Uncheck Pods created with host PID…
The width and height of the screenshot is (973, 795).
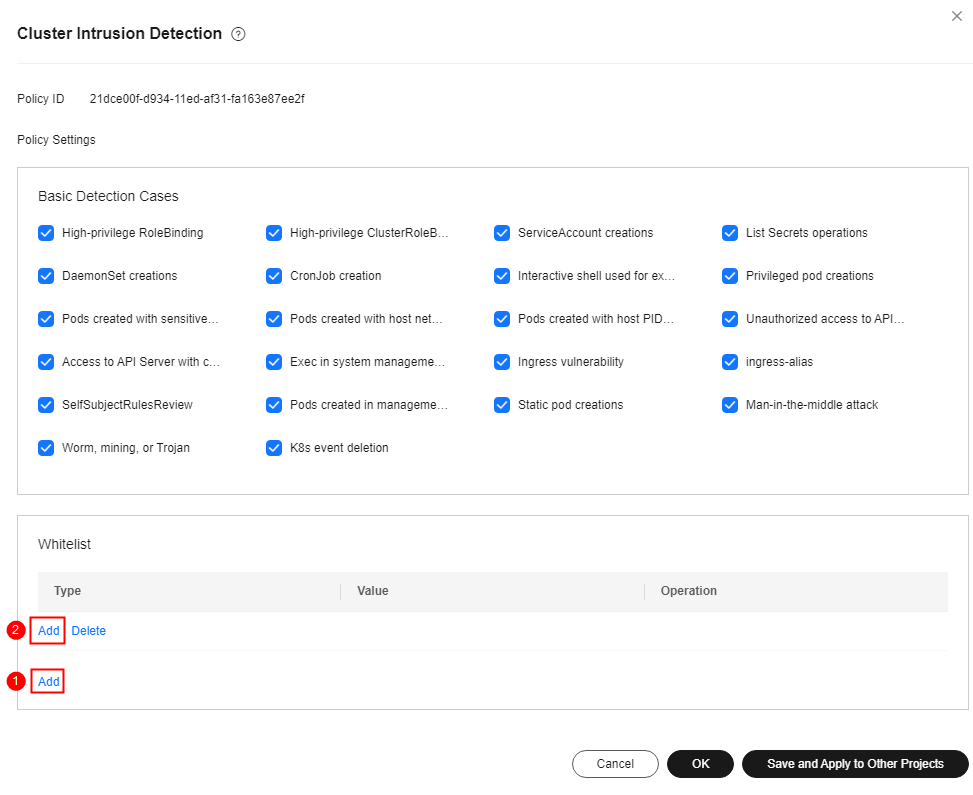(x=502, y=319)
